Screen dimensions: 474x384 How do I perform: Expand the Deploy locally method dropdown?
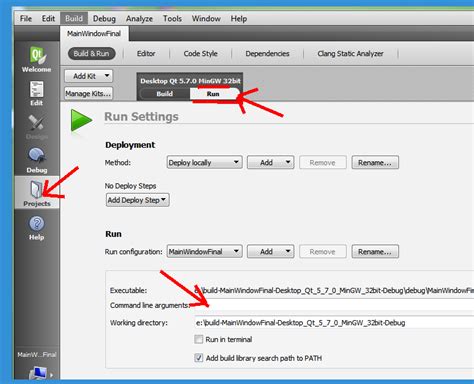pos(204,162)
